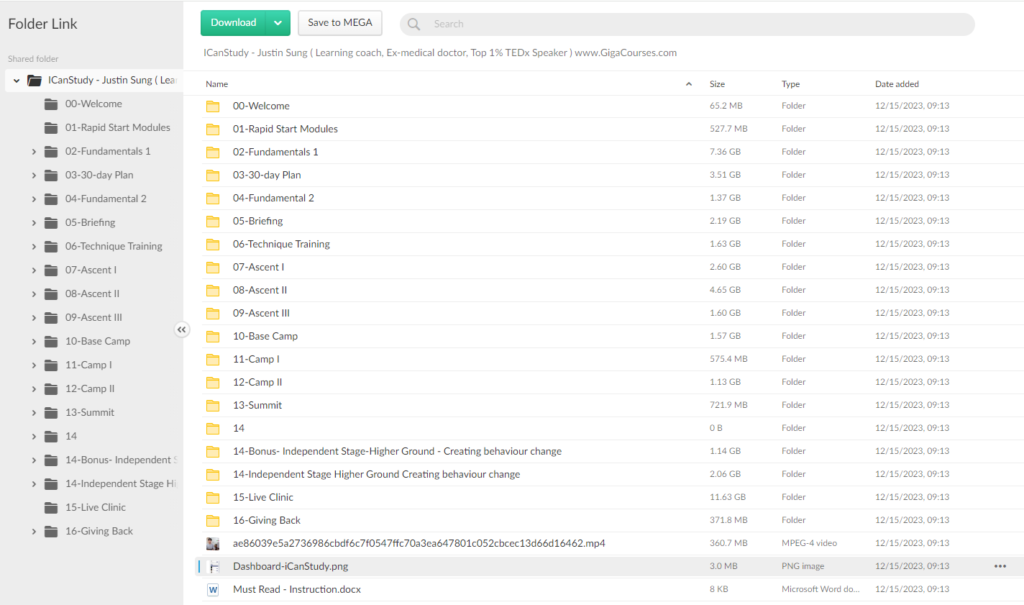Sort files by the Date added column
The image size is (1024, 605).
pos(897,84)
